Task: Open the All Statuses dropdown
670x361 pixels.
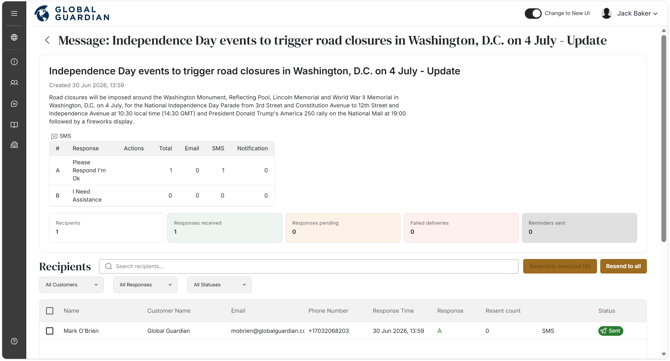Action: point(219,285)
